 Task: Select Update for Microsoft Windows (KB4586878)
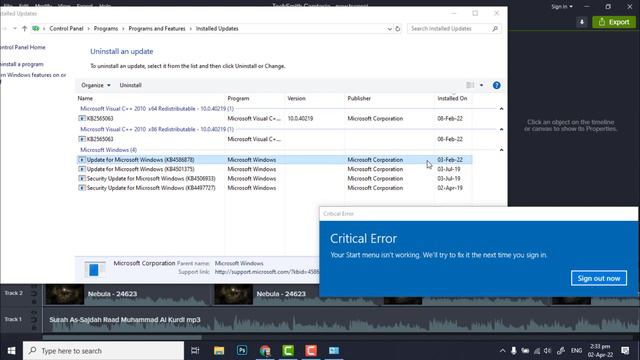274,160
